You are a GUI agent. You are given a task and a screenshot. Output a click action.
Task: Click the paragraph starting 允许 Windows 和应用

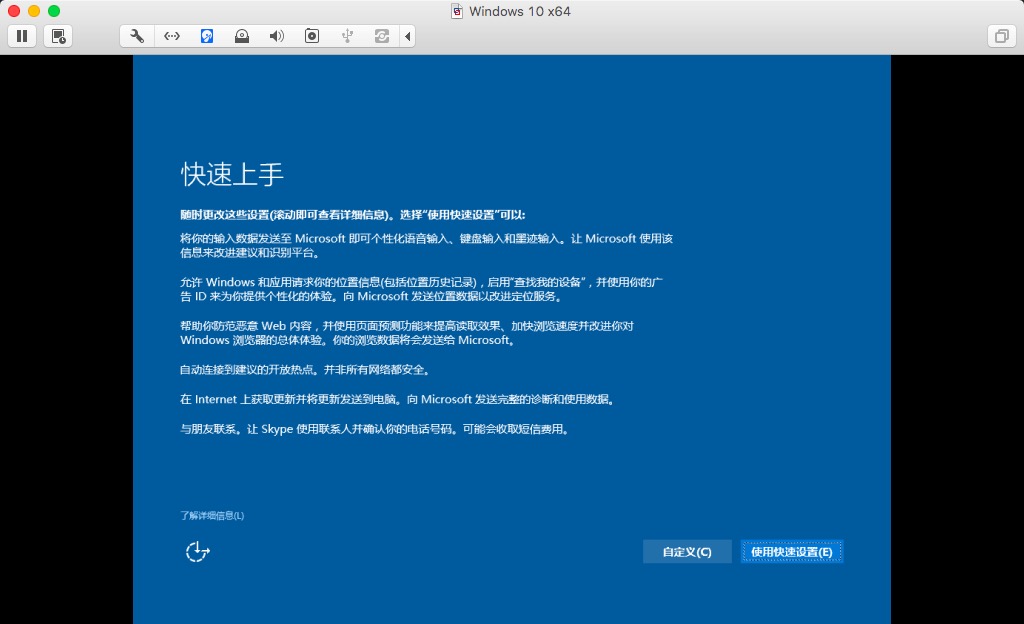[x=422, y=289]
